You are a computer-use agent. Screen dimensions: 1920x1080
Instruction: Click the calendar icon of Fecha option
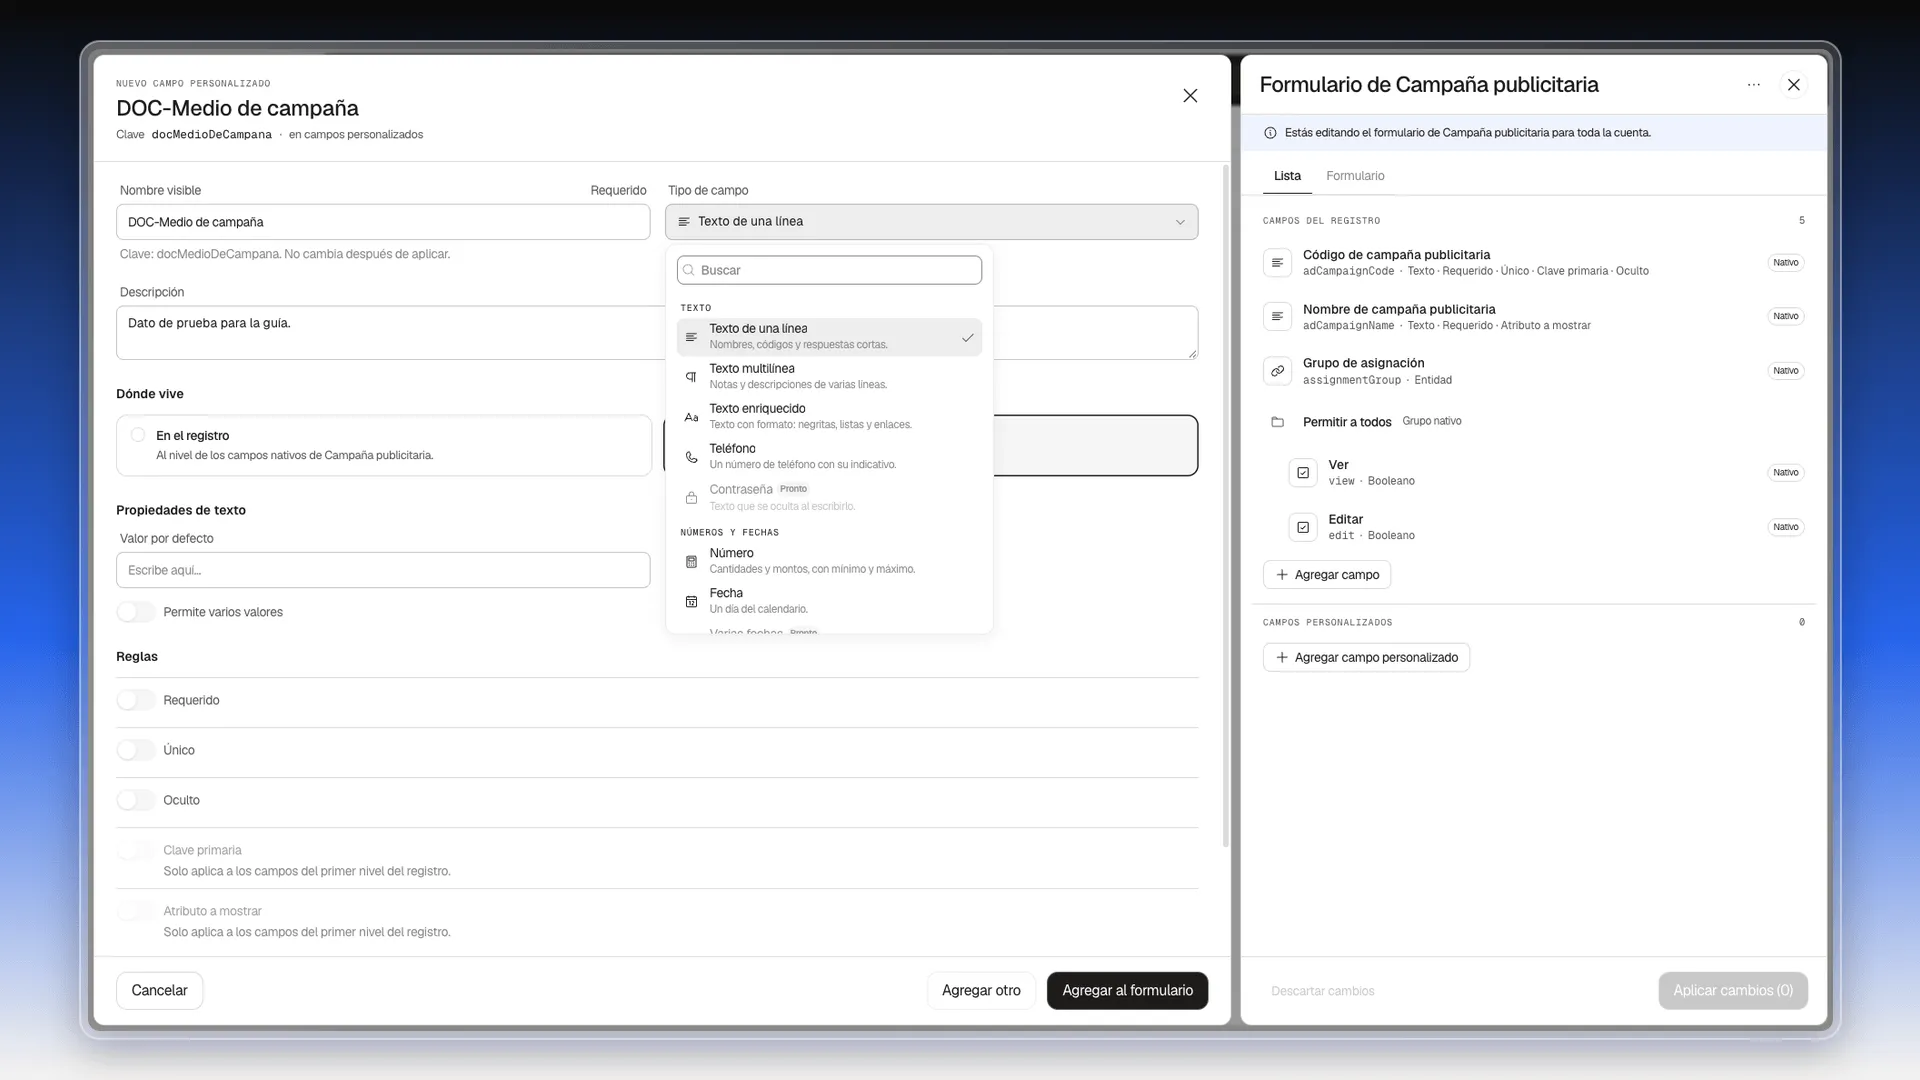(691, 602)
